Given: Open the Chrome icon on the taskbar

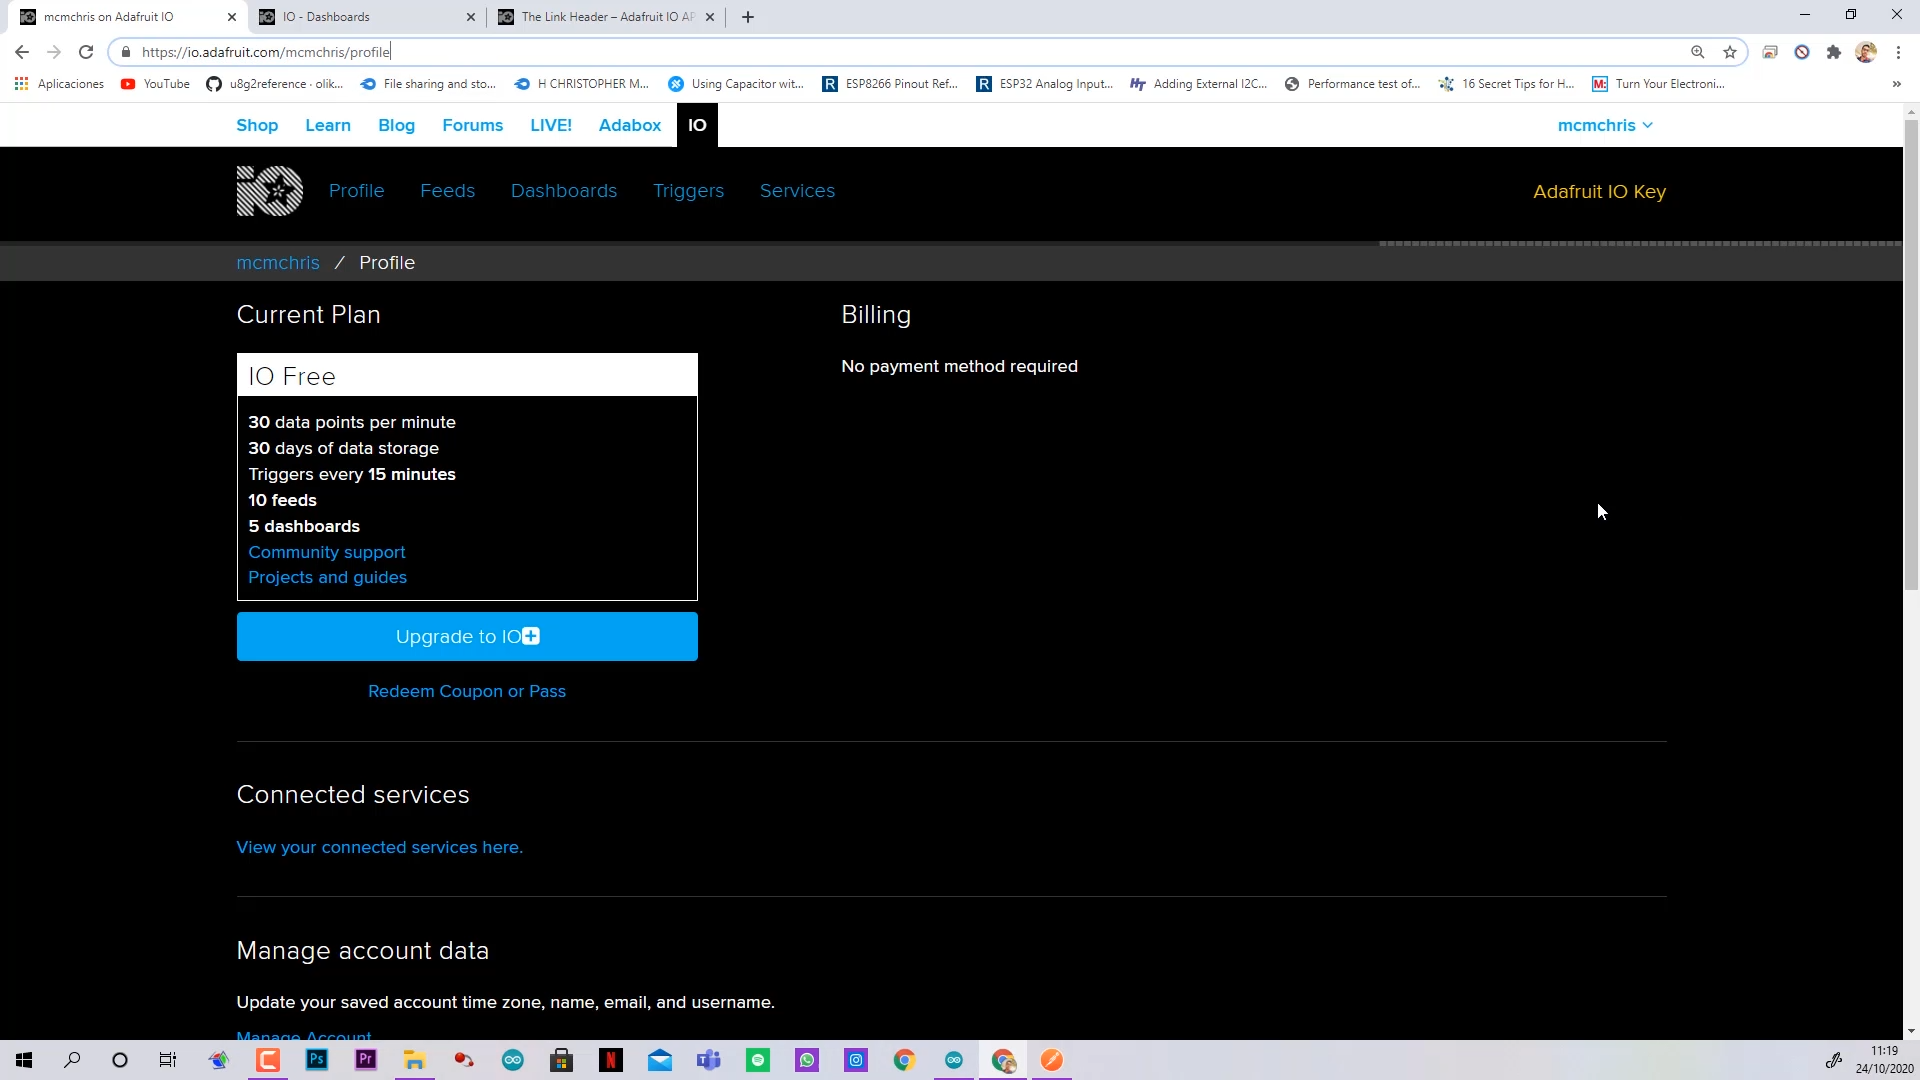Looking at the screenshot, I should (905, 1060).
